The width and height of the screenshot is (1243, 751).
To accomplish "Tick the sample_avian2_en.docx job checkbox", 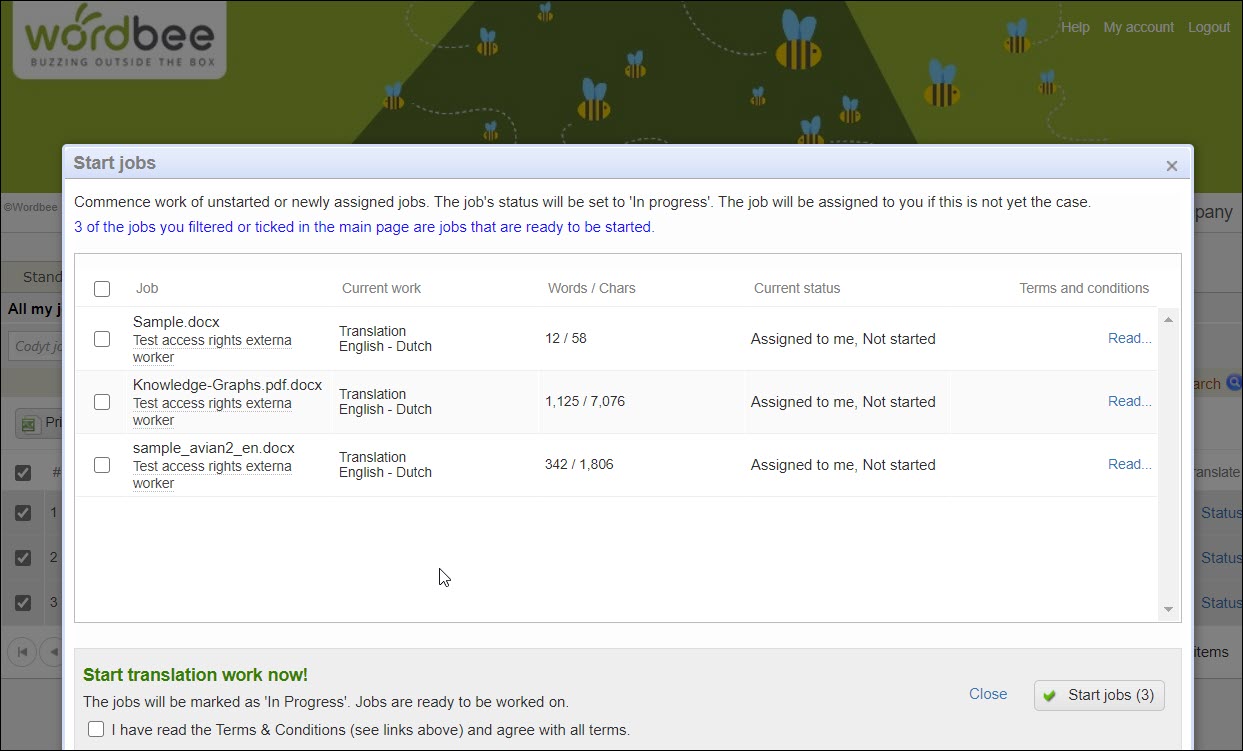I will click(102, 465).
